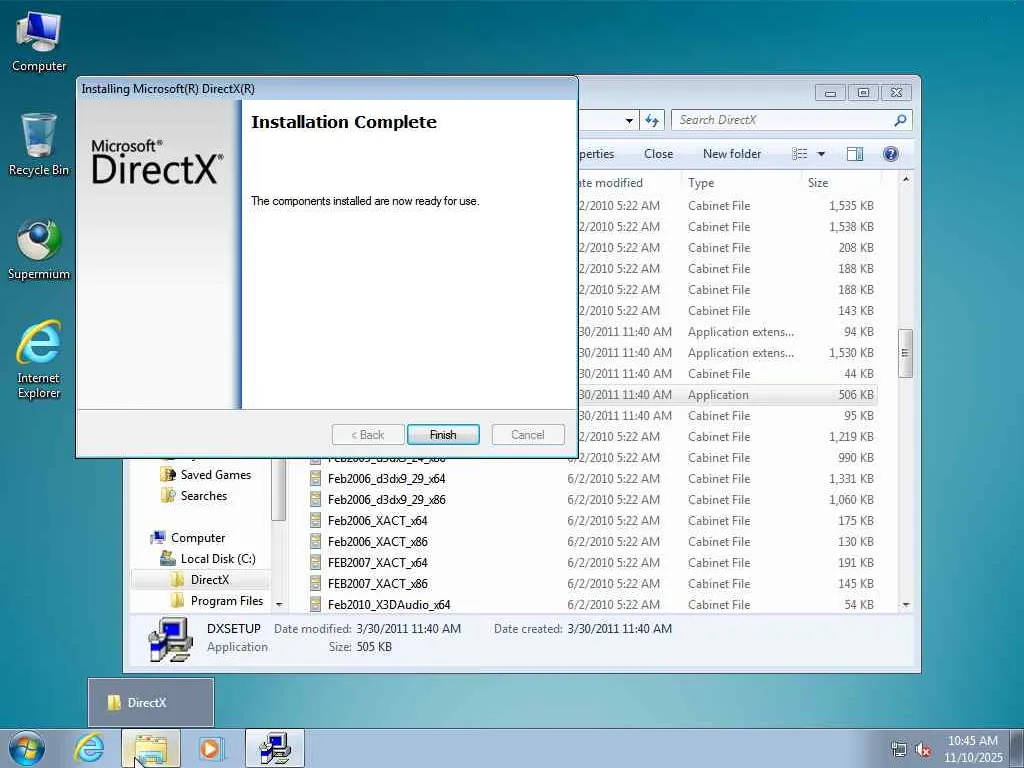1024x768 pixels.
Task: Click New folder in Explorer toolbar
Action: pyautogui.click(x=732, y=154)
